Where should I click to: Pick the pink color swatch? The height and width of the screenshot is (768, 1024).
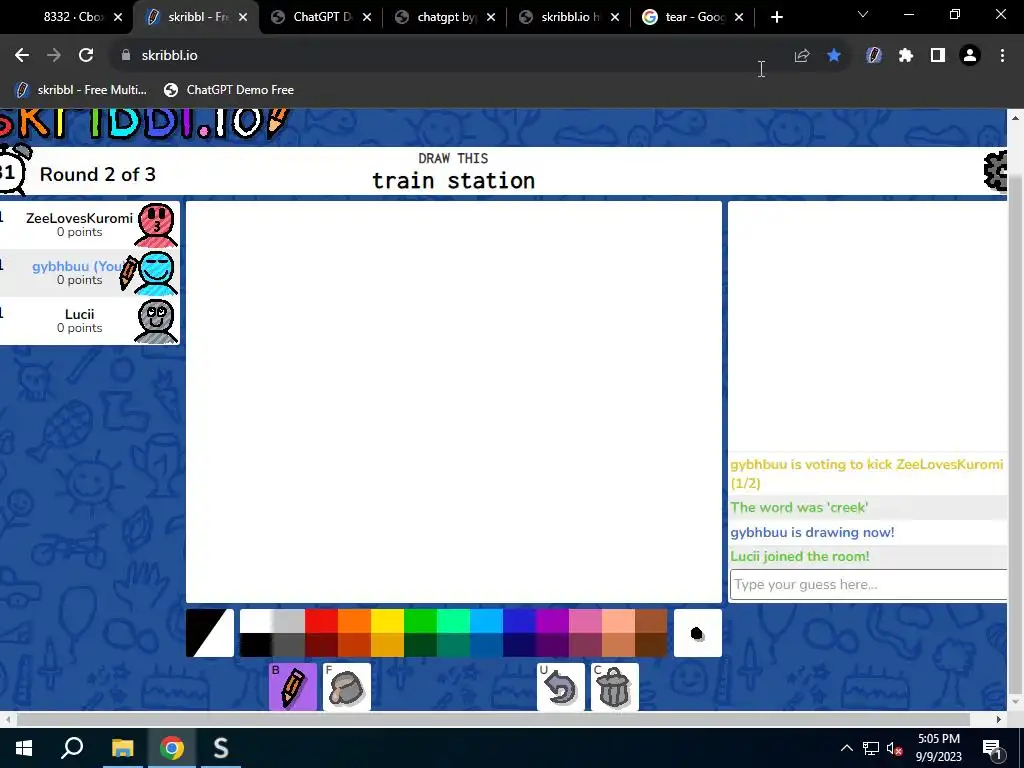[585, 621]
